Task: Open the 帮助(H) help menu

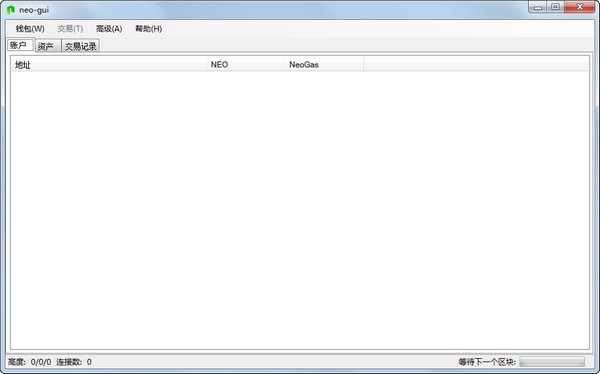Action: [x=148, y=29]
